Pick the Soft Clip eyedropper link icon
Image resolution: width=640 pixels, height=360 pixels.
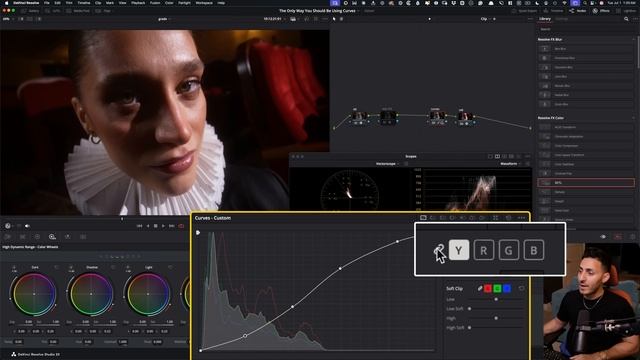480,289
